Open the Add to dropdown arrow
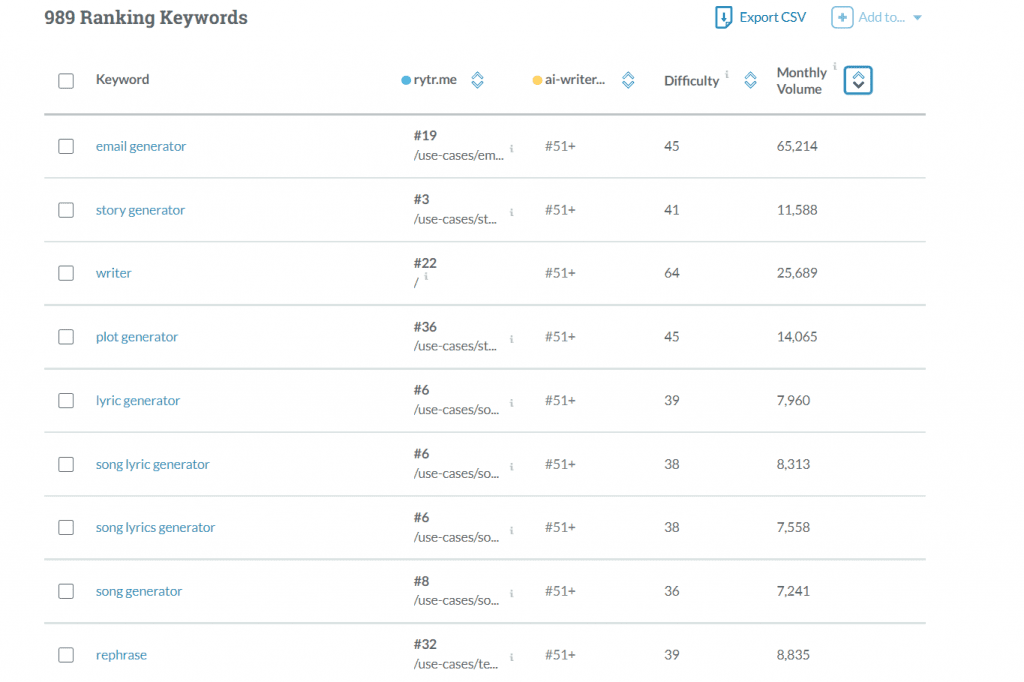Image resolution: width=1024 pixels, height=682 pixels. (x=917, y=18)
